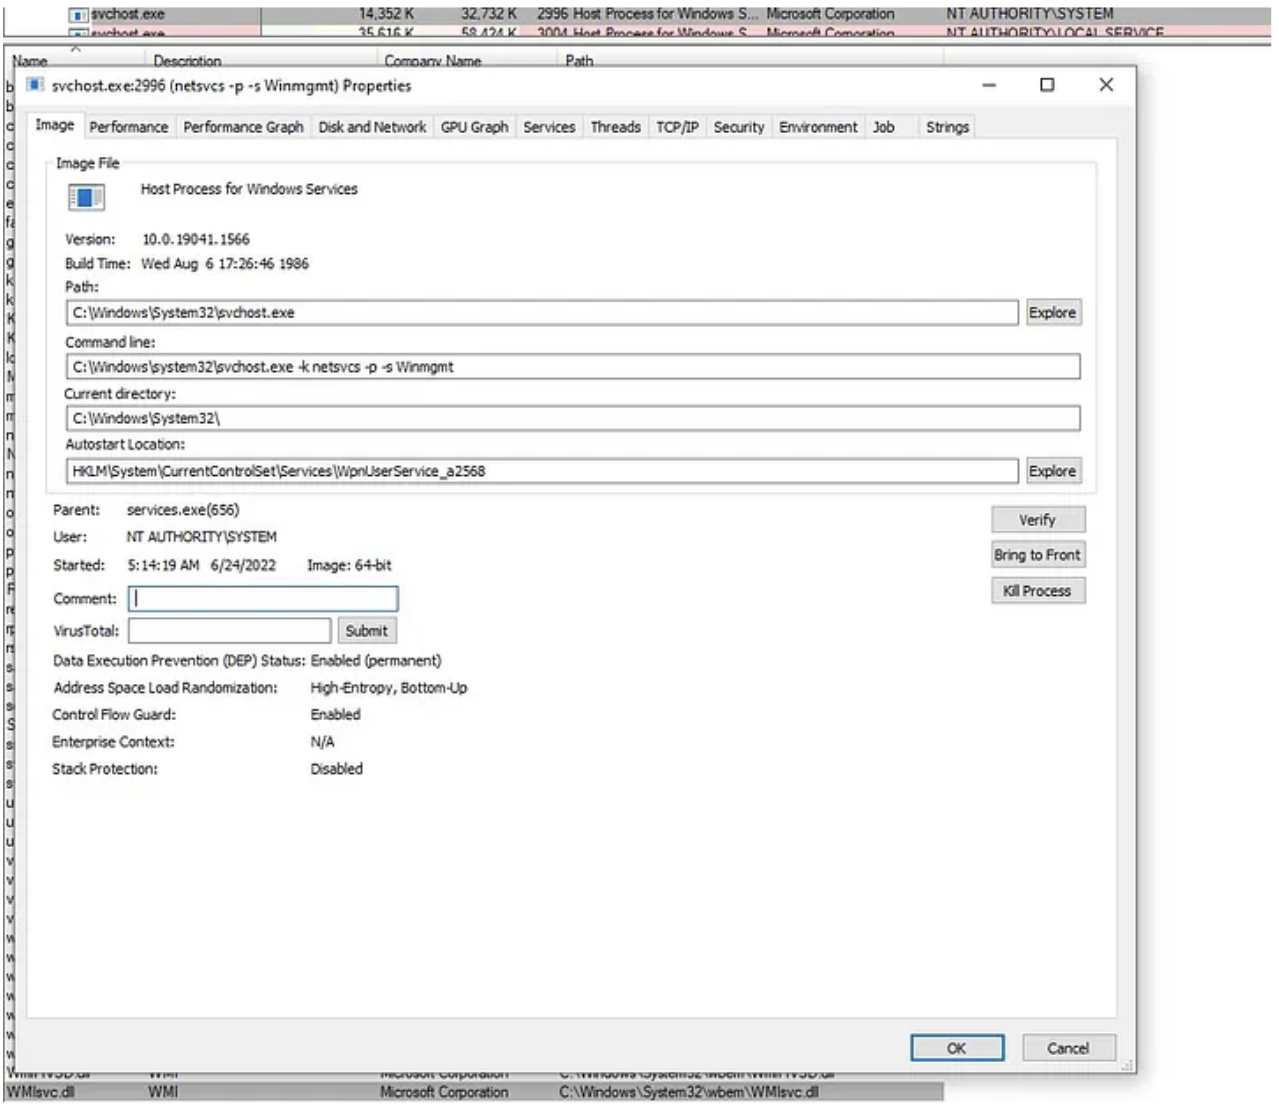Click Explore next to Autostart Location
Screen dimensions: 1279x1111
tap(1052, 471)
